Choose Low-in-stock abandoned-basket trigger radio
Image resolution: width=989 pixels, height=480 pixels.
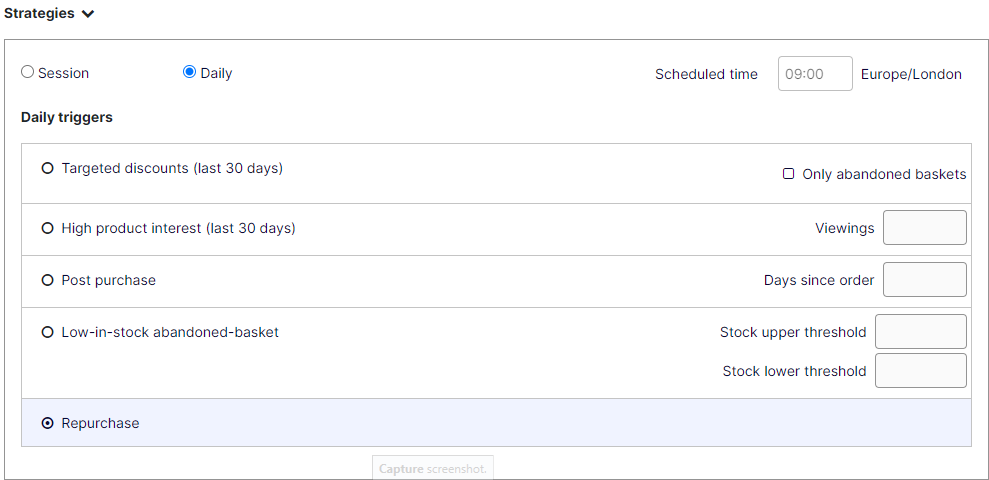tap(47, 332)
